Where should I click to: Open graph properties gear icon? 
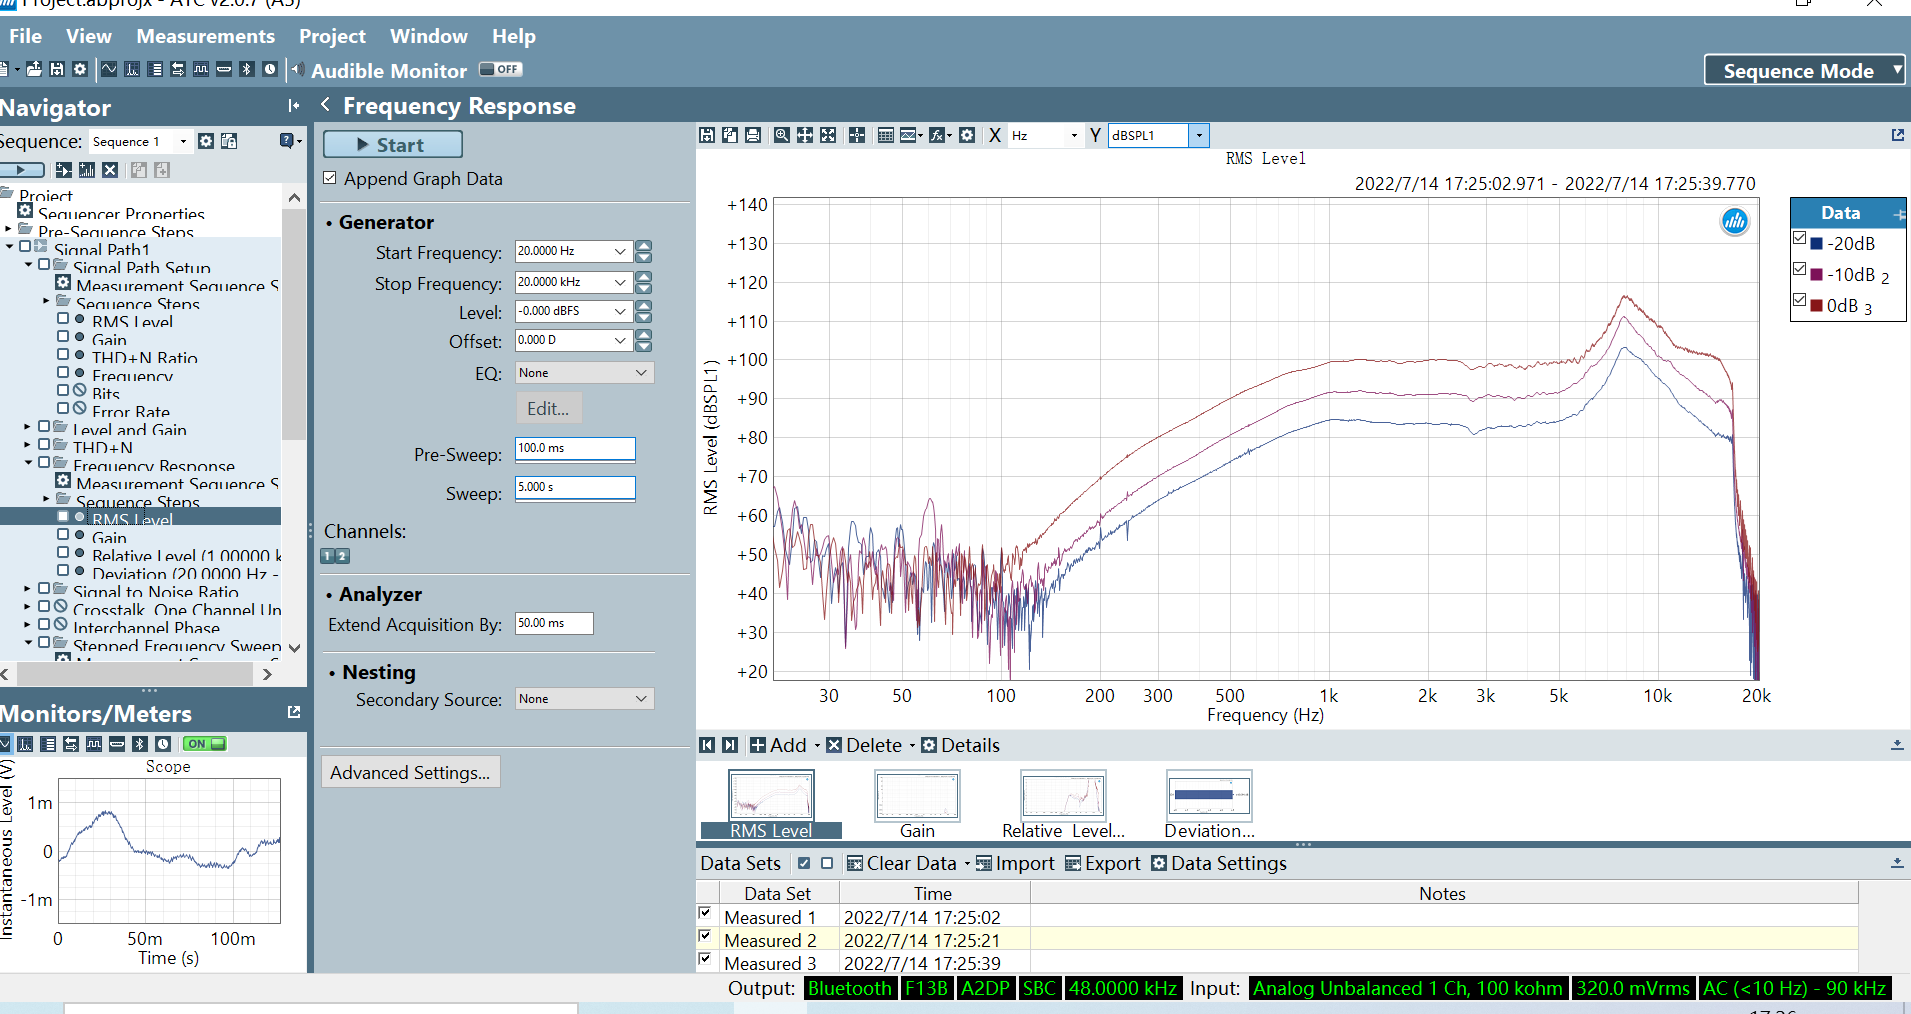tap(967, 135)
